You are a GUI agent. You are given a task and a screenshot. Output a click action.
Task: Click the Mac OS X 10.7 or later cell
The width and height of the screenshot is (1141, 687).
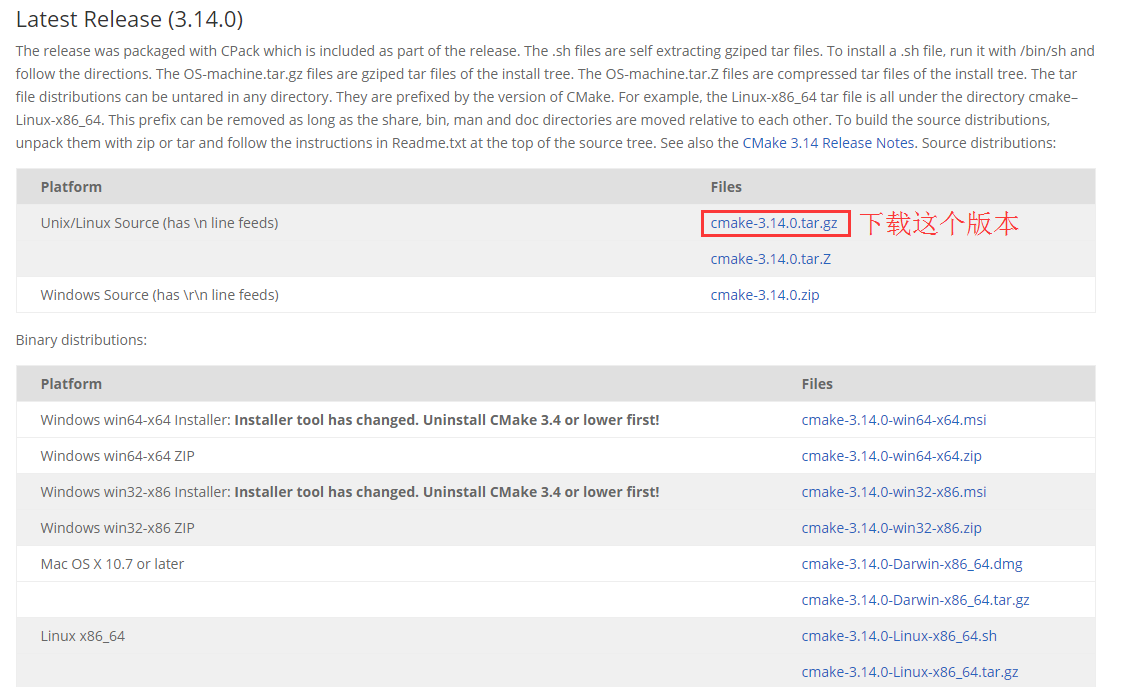[112, 564]
